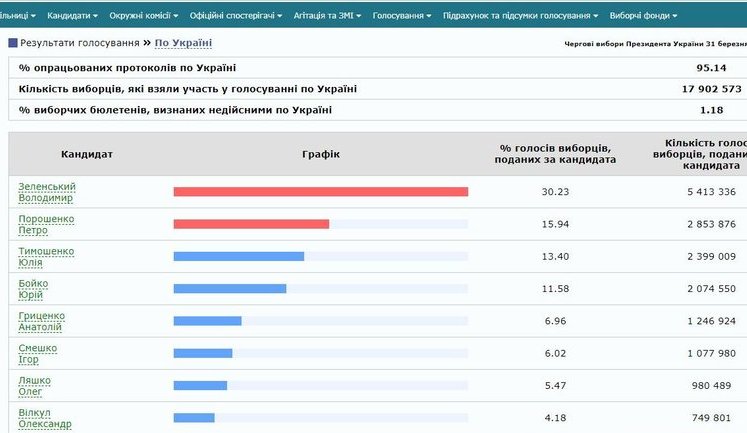Click the '% голосів виборців' column header

[x=555, y=154]
